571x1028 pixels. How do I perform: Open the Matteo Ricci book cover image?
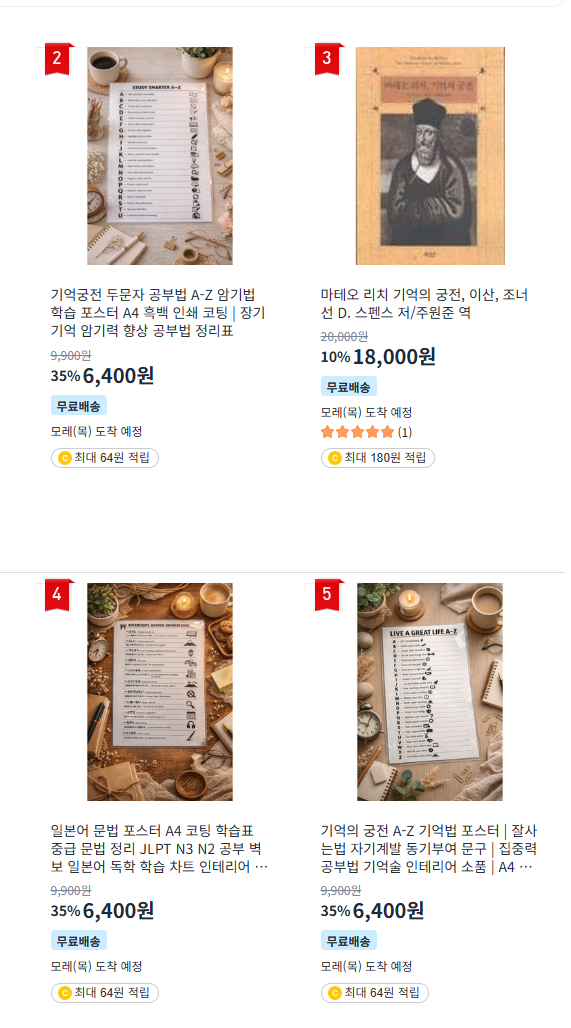pos(430,156)
